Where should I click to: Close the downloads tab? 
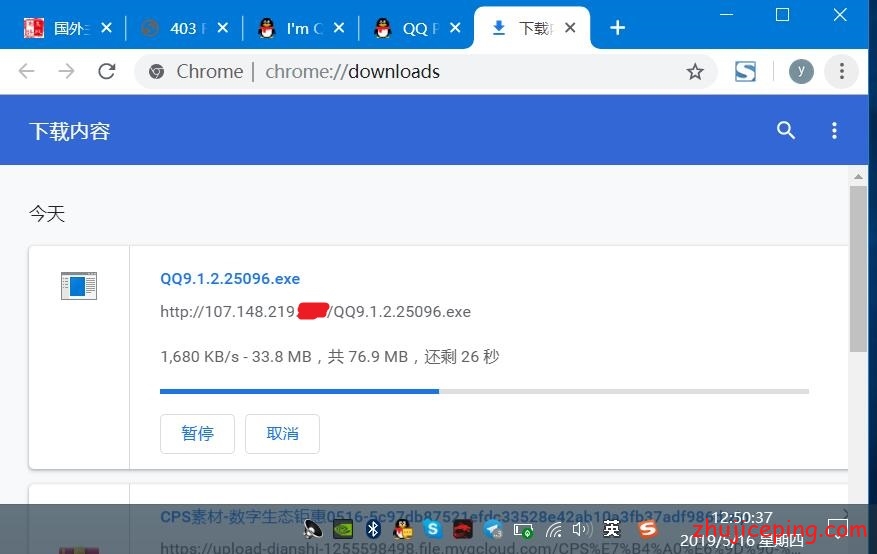[570, 28]
